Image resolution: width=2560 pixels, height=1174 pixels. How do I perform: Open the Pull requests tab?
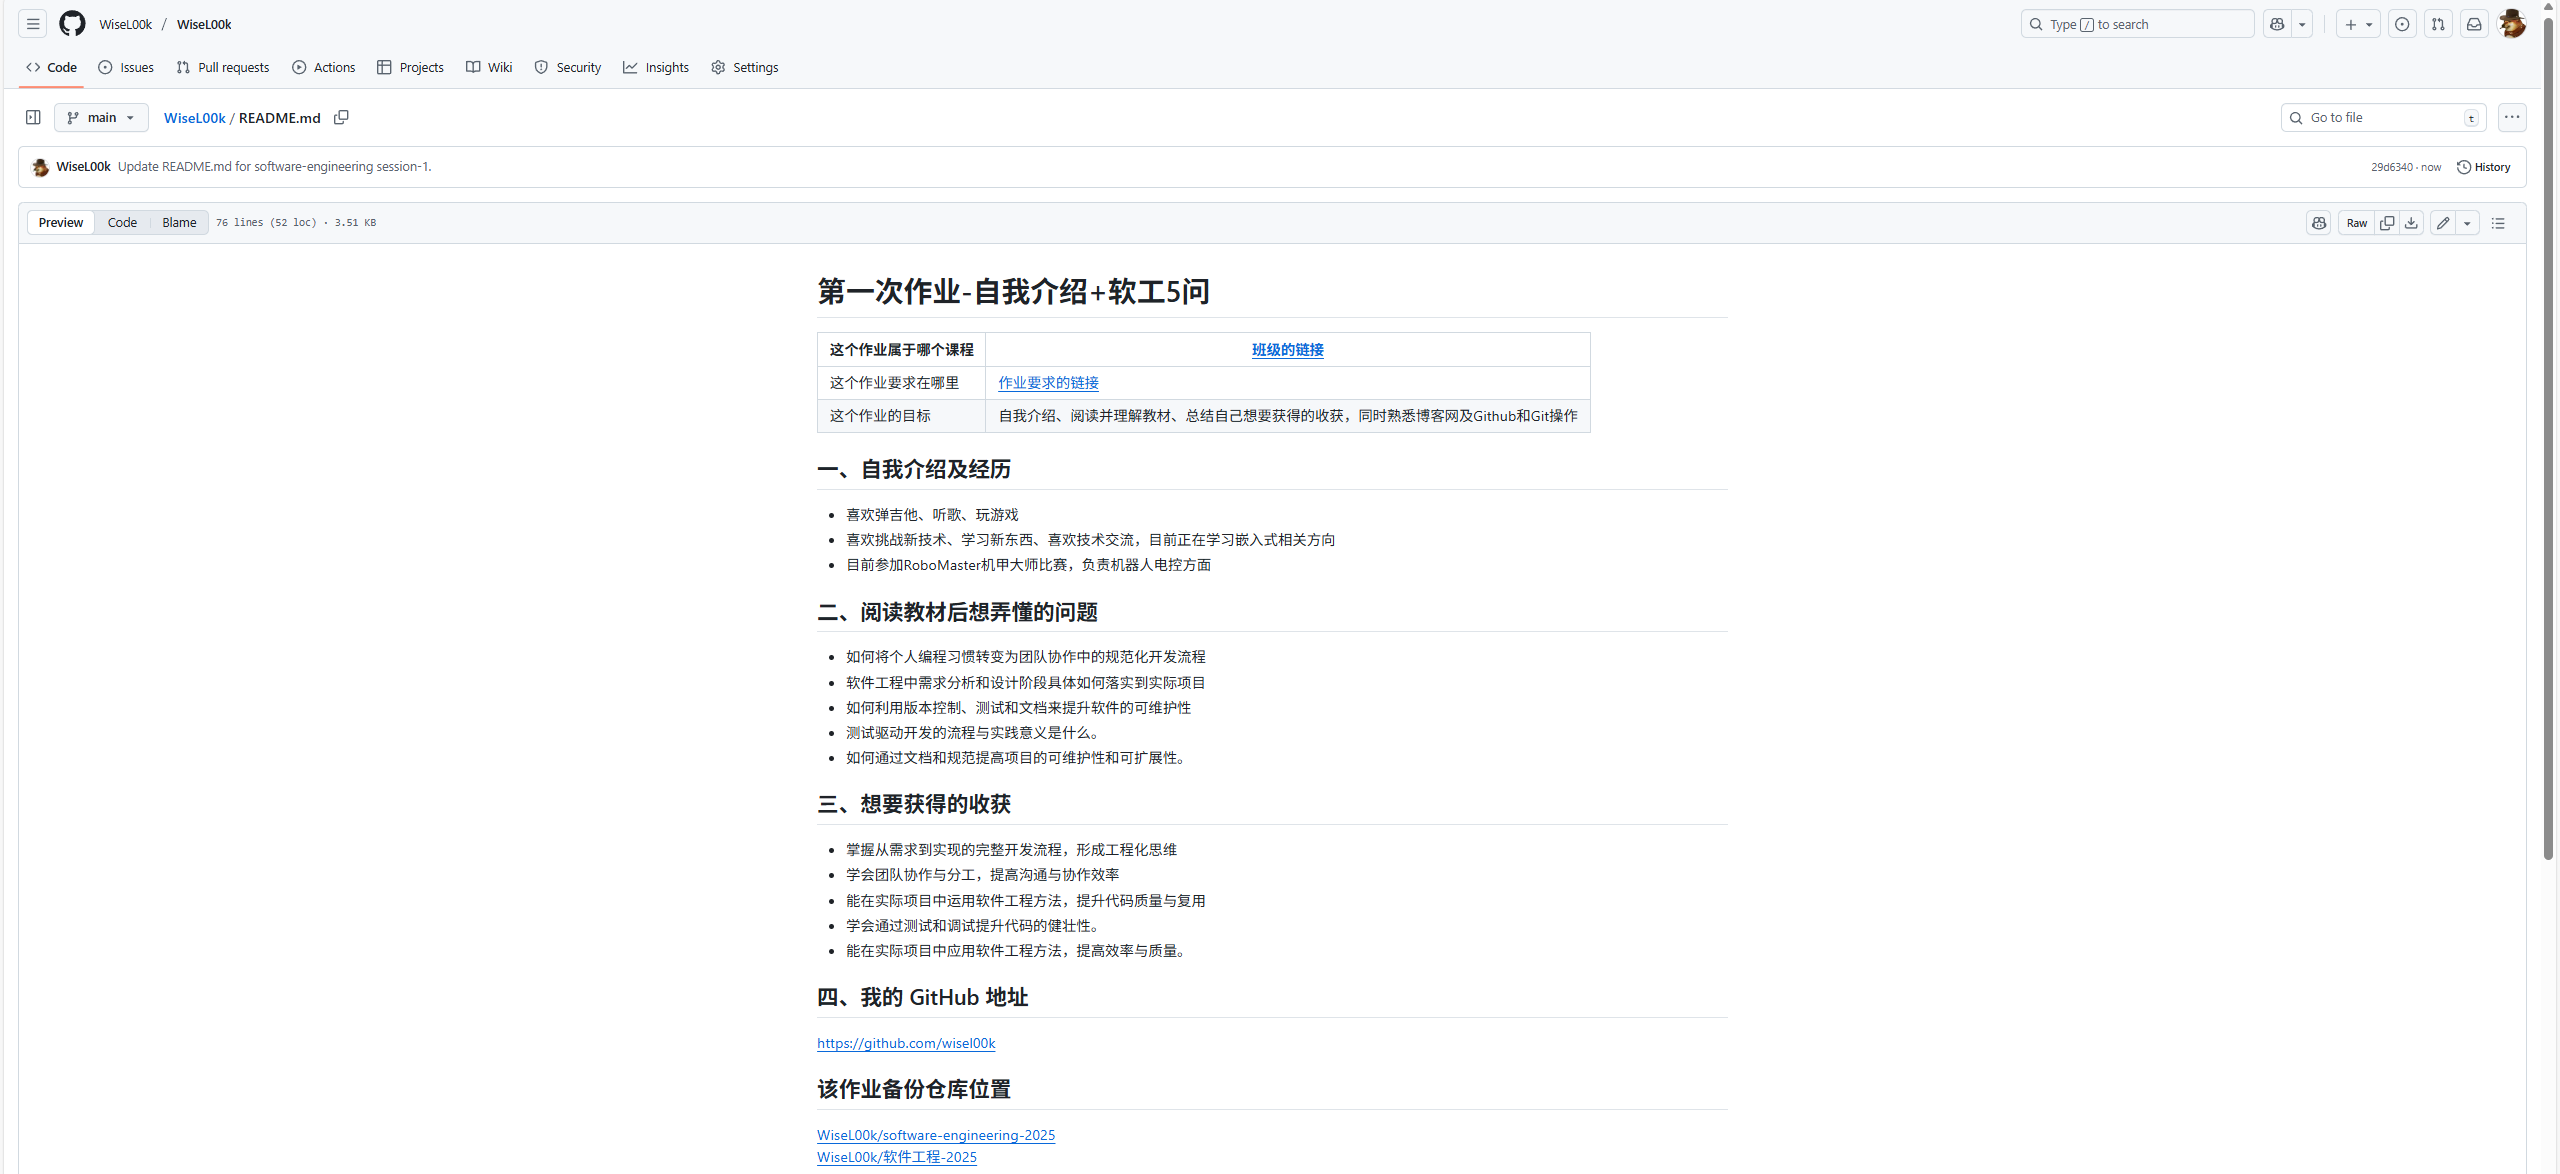pos(223,67)
